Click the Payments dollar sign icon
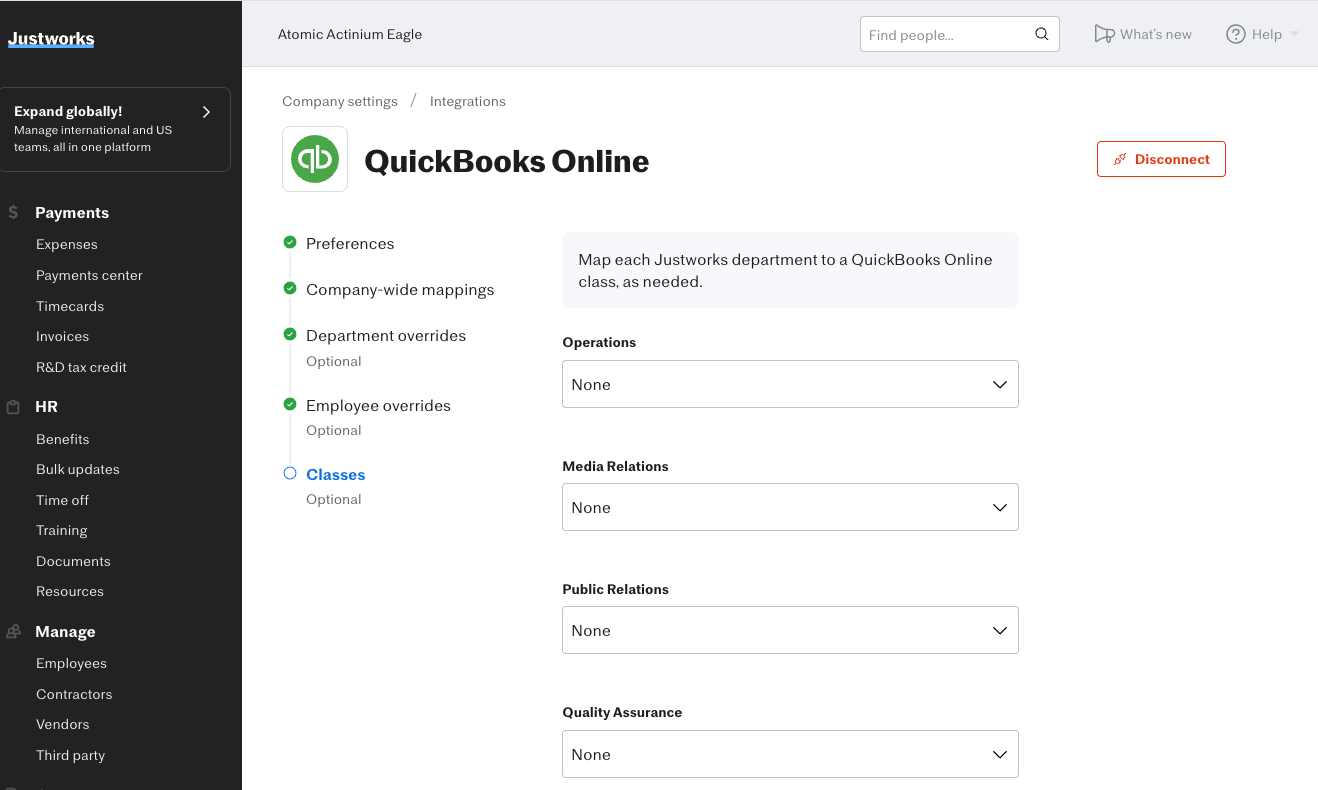This screenshot has width=1318, height=790. coord(13,212)
